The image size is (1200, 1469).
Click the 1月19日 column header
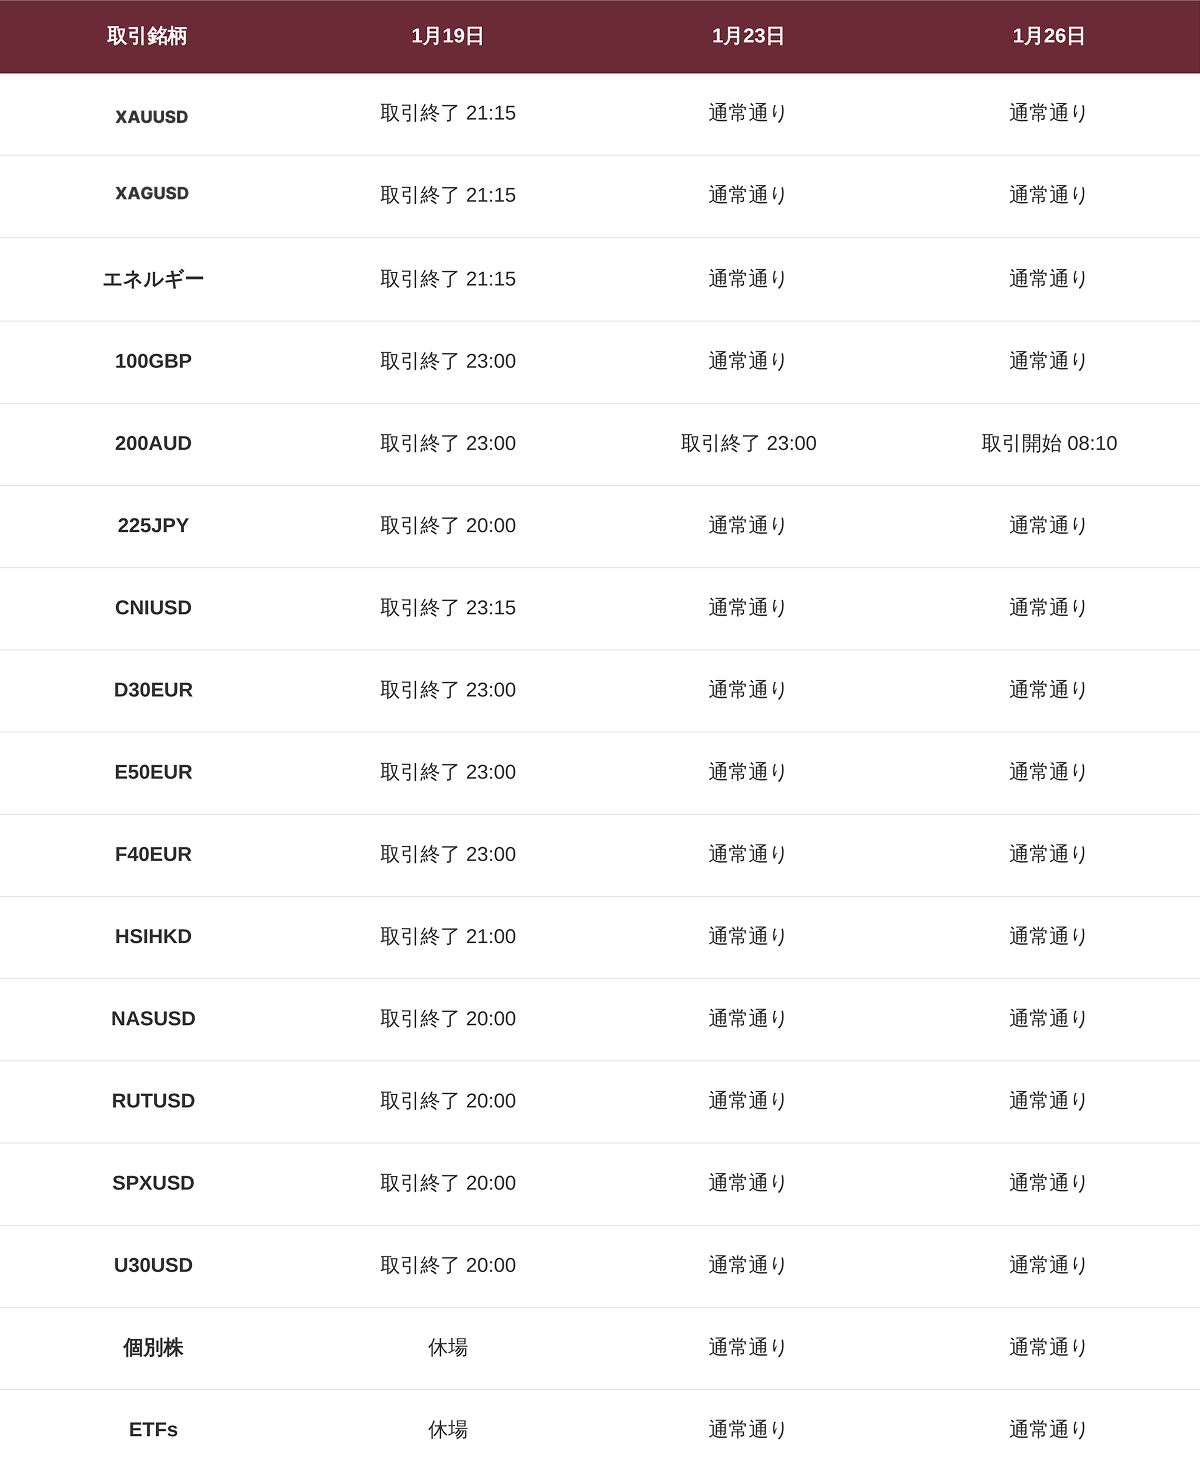click(x=448, y=36)
